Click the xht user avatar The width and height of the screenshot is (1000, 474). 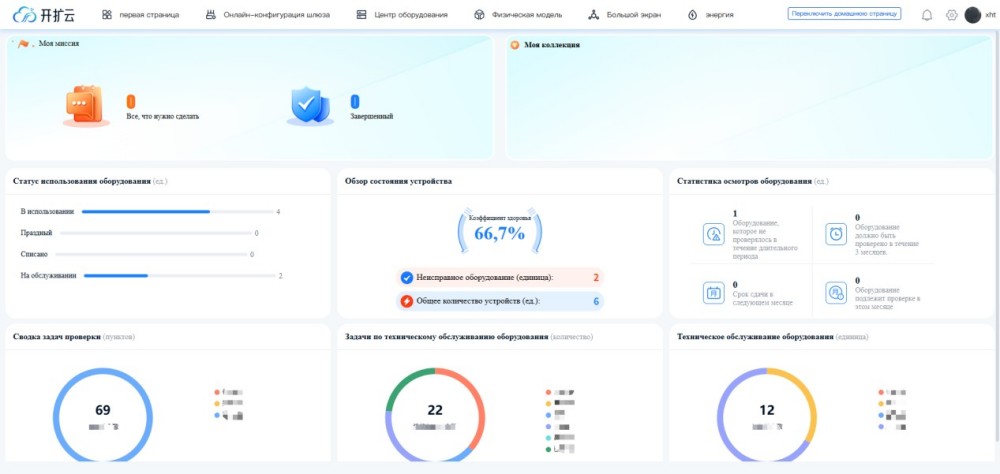(x=972, y=15)
